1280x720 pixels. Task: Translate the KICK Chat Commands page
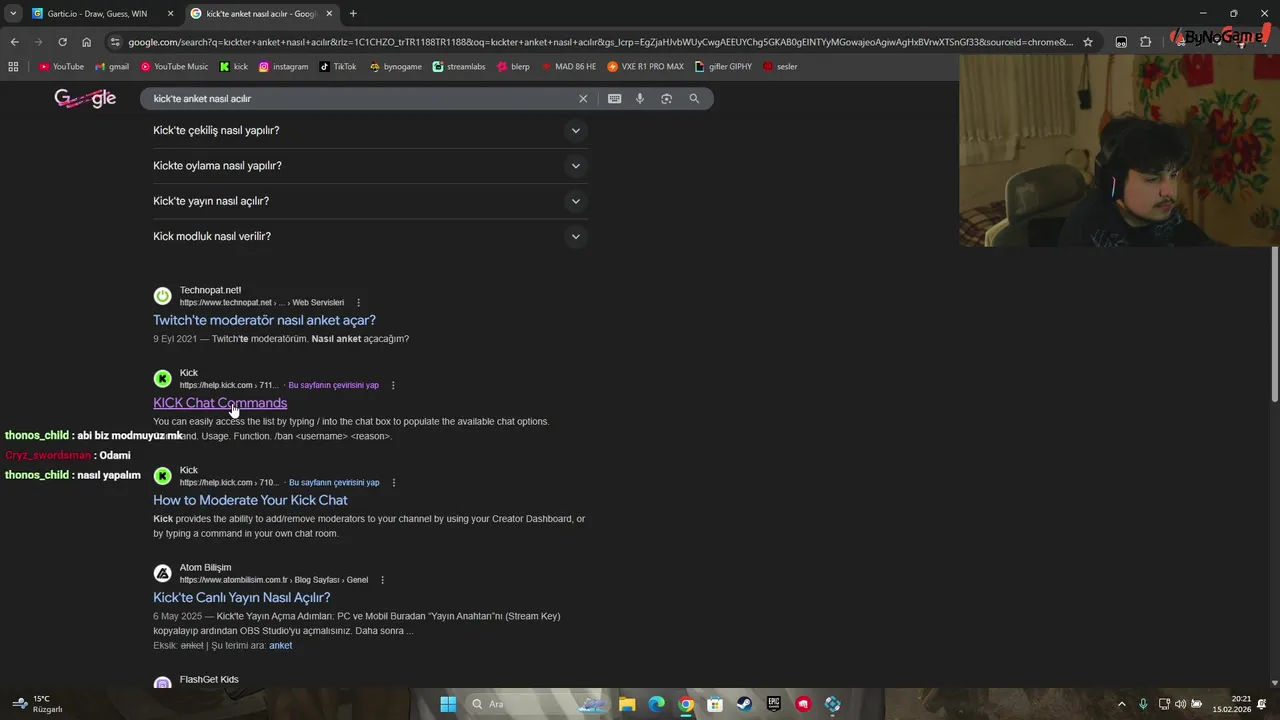[333, 385]
